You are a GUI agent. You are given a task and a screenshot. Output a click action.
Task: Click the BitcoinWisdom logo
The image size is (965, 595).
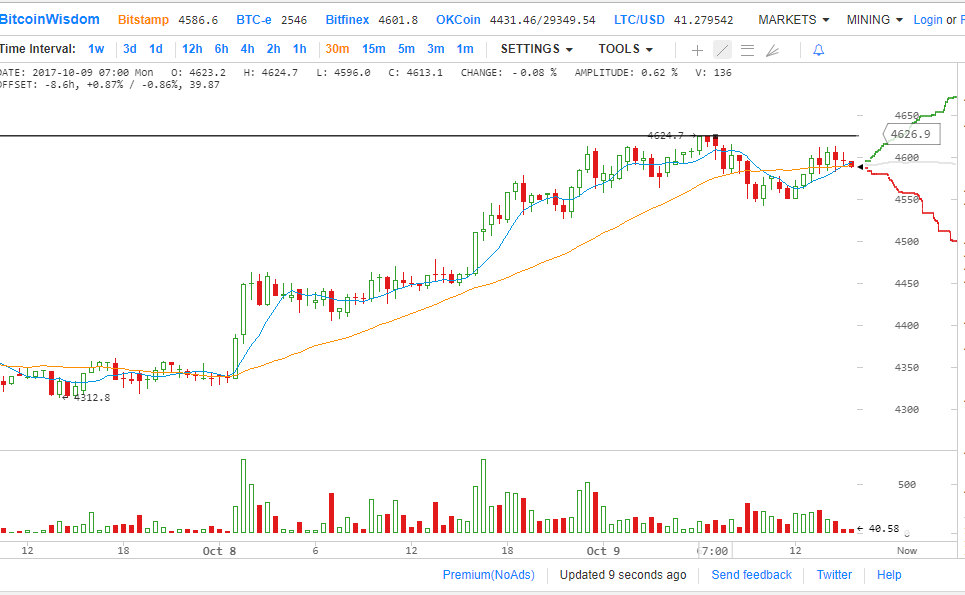click(x=50, y=19)
